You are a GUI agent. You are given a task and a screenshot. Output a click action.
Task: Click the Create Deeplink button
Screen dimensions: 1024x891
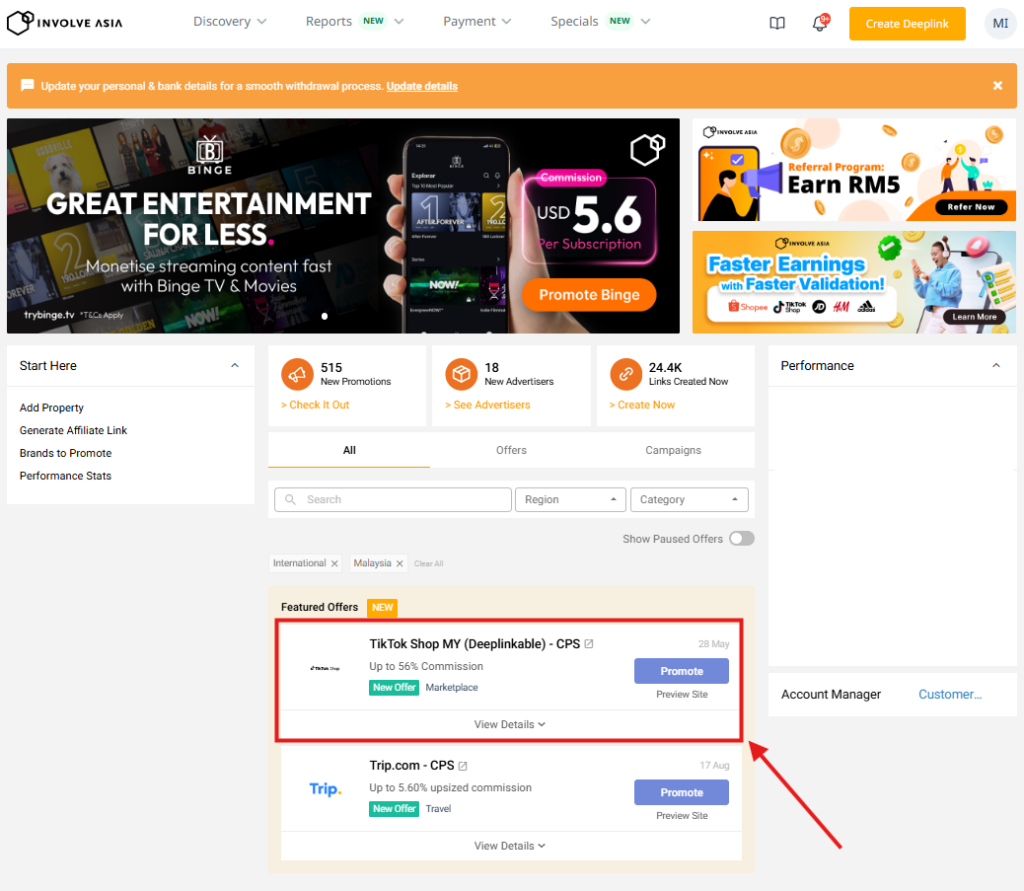pyautogui.click(x=907, y=23)
